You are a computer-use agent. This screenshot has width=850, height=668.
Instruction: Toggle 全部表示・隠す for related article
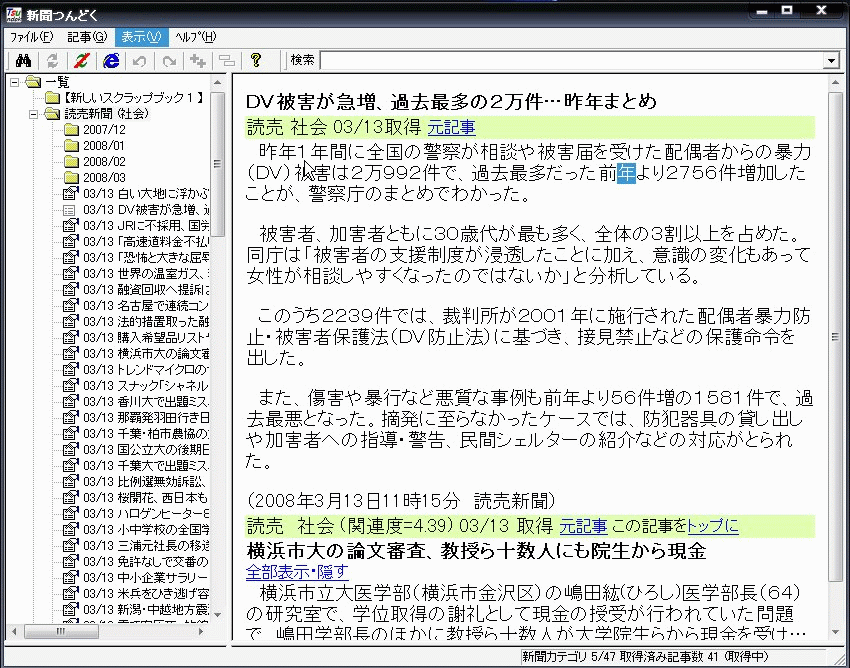click(297, 571)
